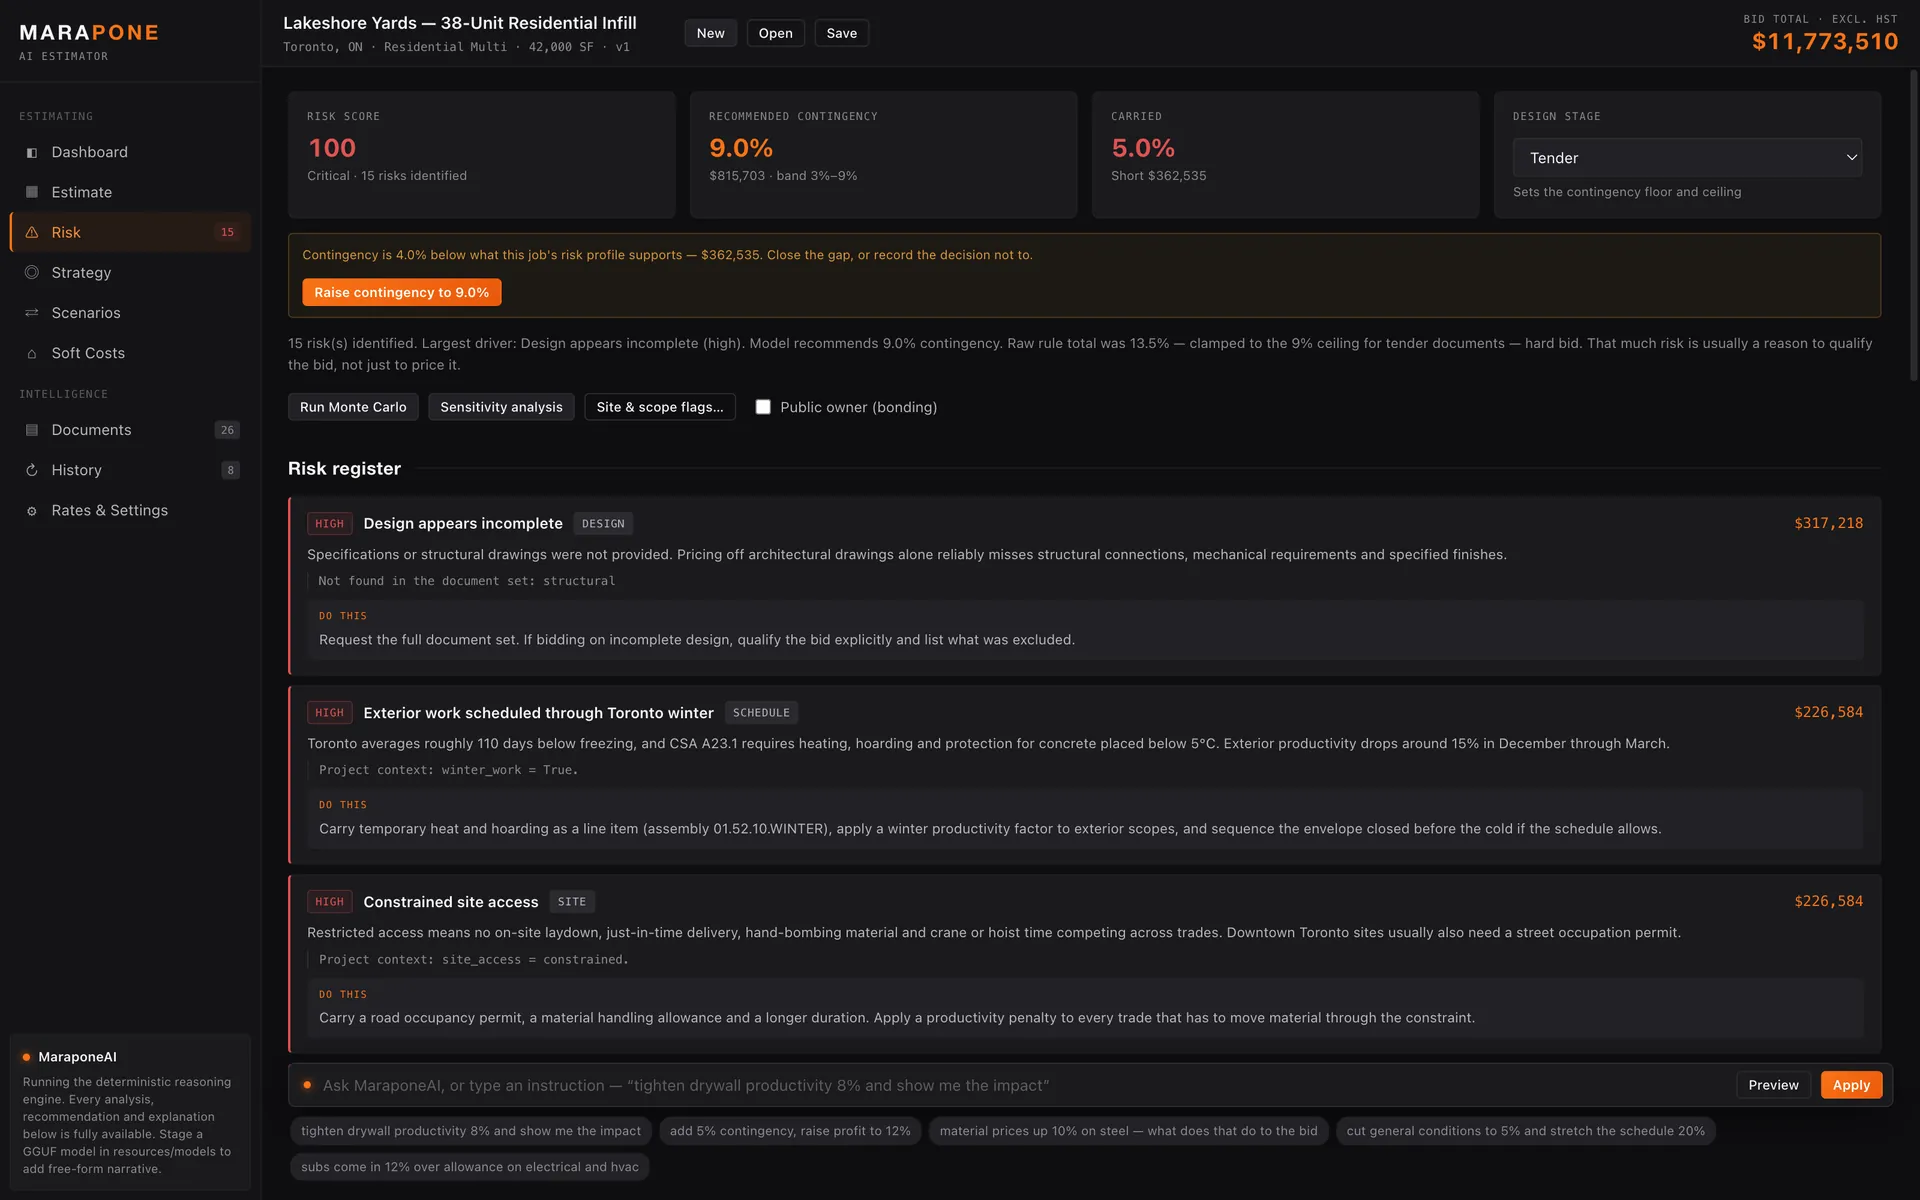Click the Documents icon in sidebar
Screen dimensions: 1920x1200
tap(32, 430)
